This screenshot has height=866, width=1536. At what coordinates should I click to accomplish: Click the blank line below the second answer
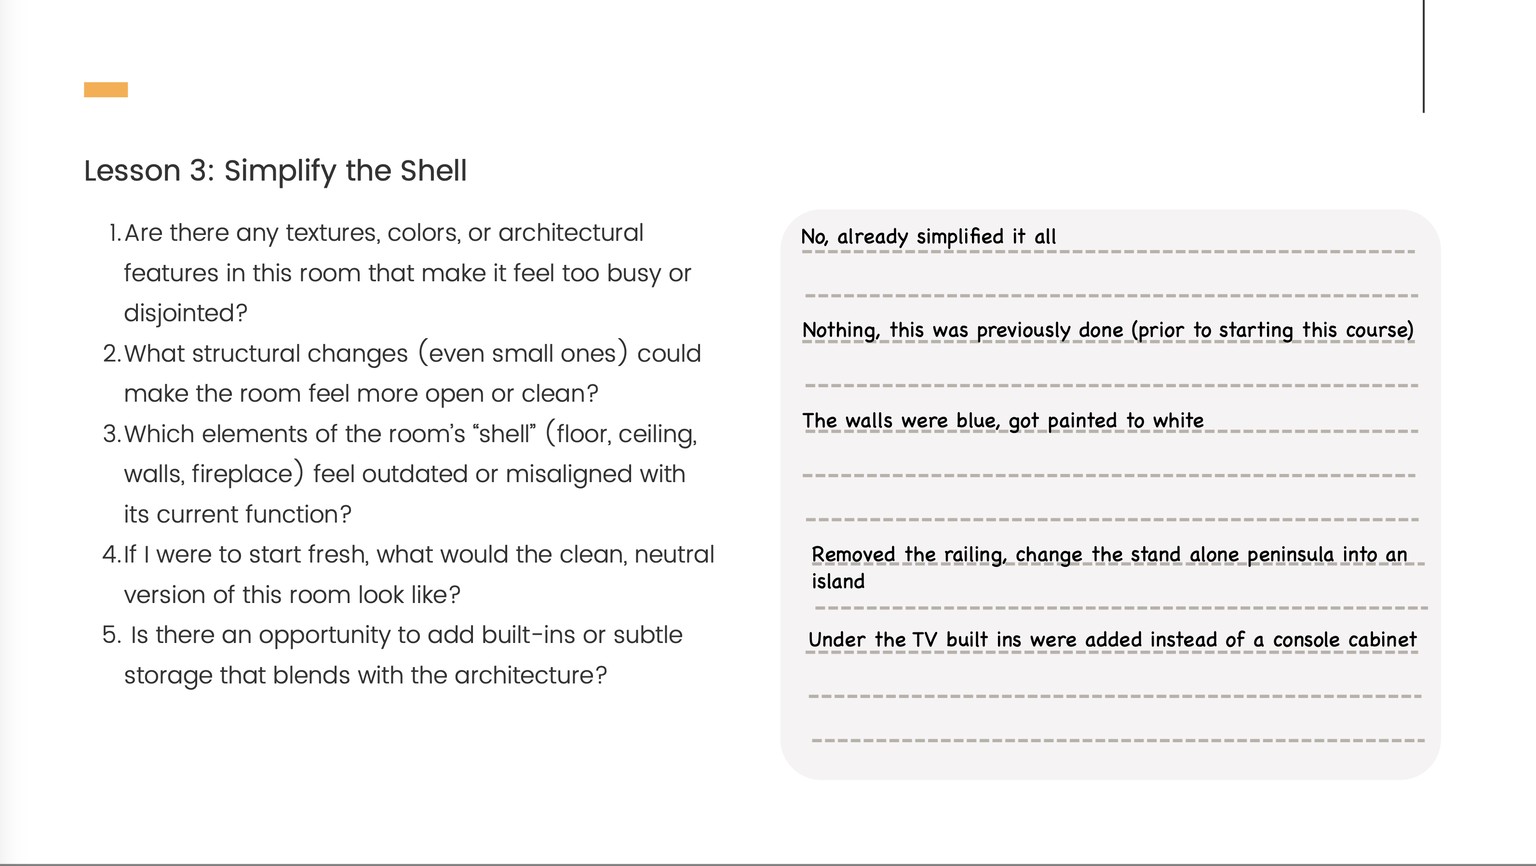point(1111,385)
